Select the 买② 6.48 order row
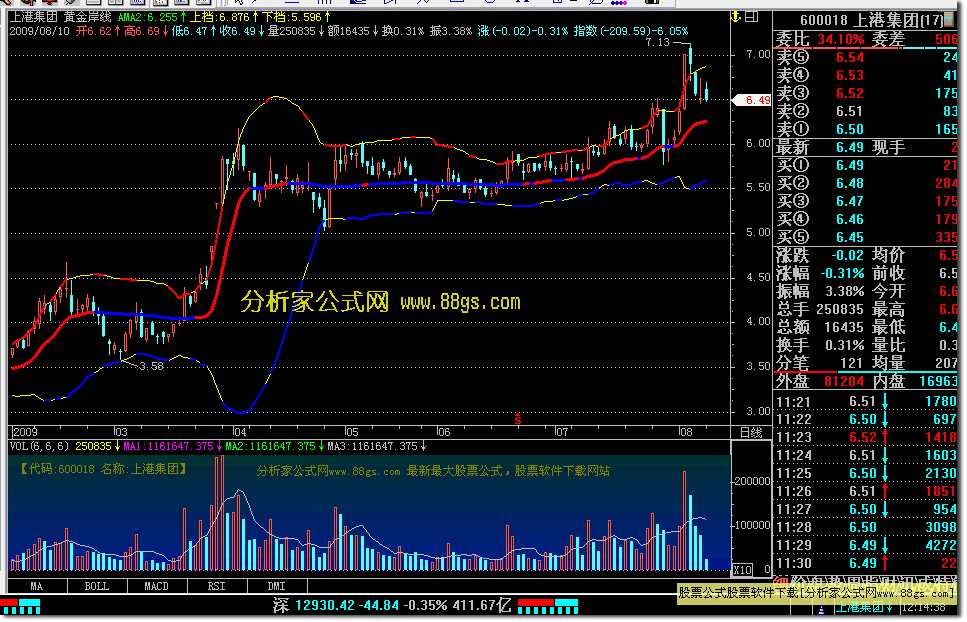Image resolution: width=967 pixels, height=622 pixels. pos(866,183)
